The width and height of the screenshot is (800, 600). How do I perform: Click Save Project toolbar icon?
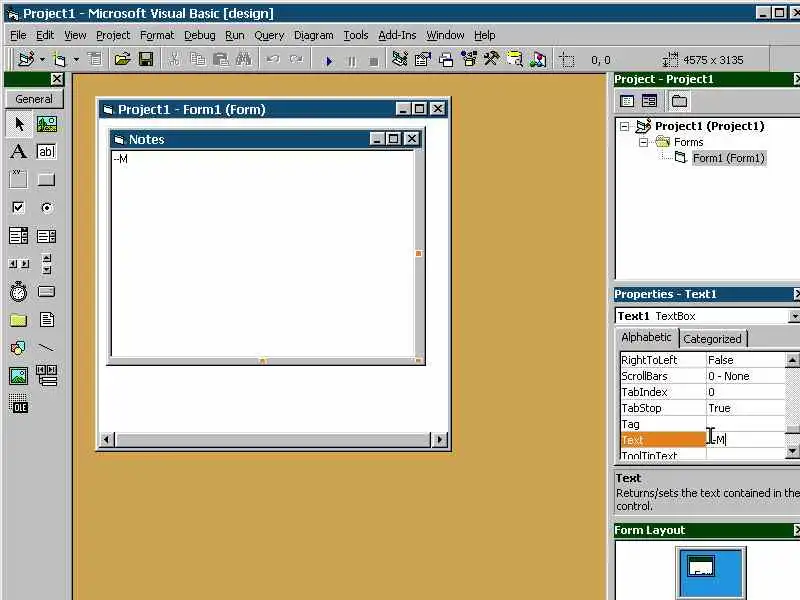tap(146, 60)
